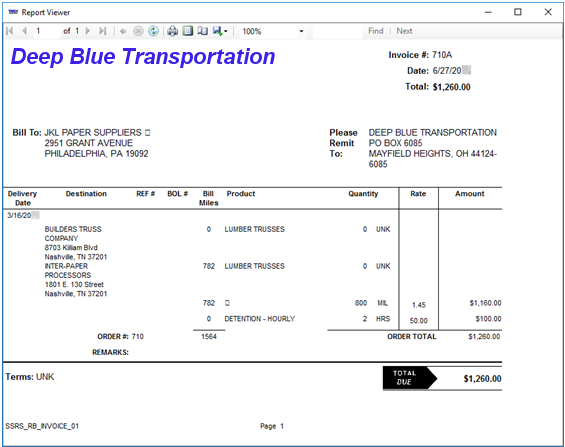This screenshot has width=565, height=447.
Task: Click the Next search result link
Action: [x=404, y=31]
